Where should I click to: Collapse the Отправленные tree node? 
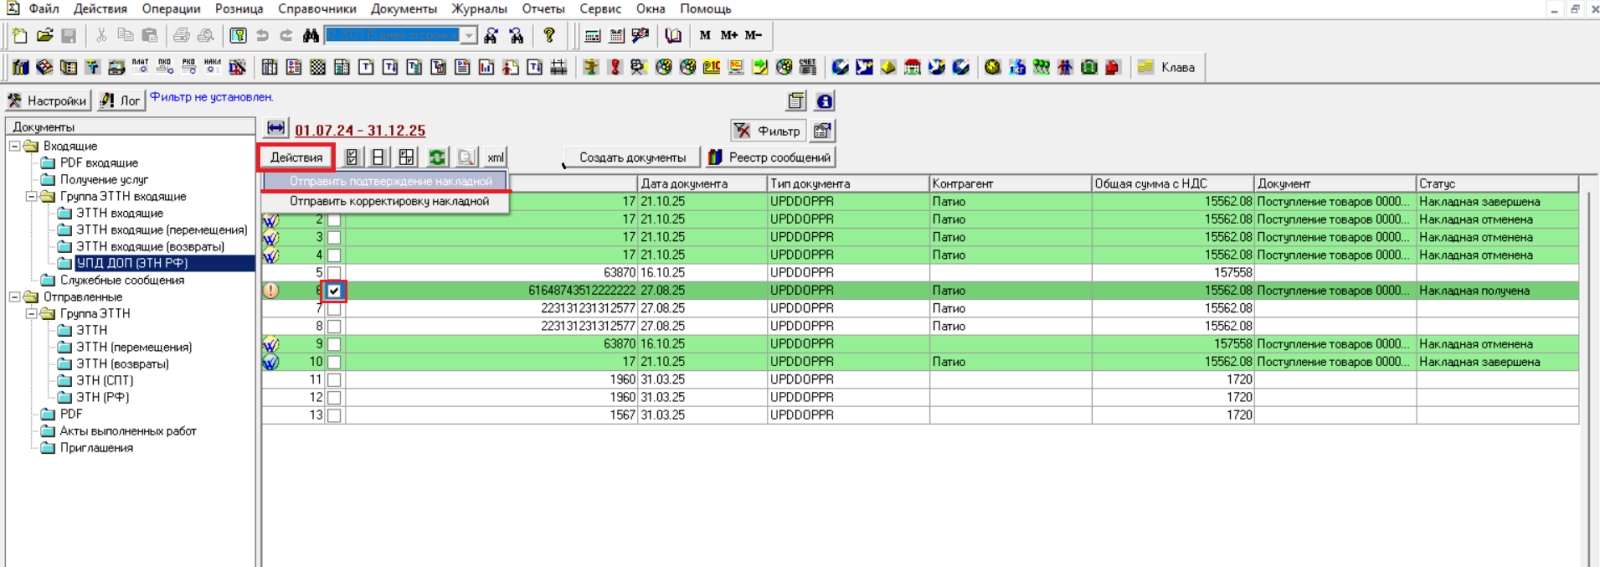tap(15, 297)
